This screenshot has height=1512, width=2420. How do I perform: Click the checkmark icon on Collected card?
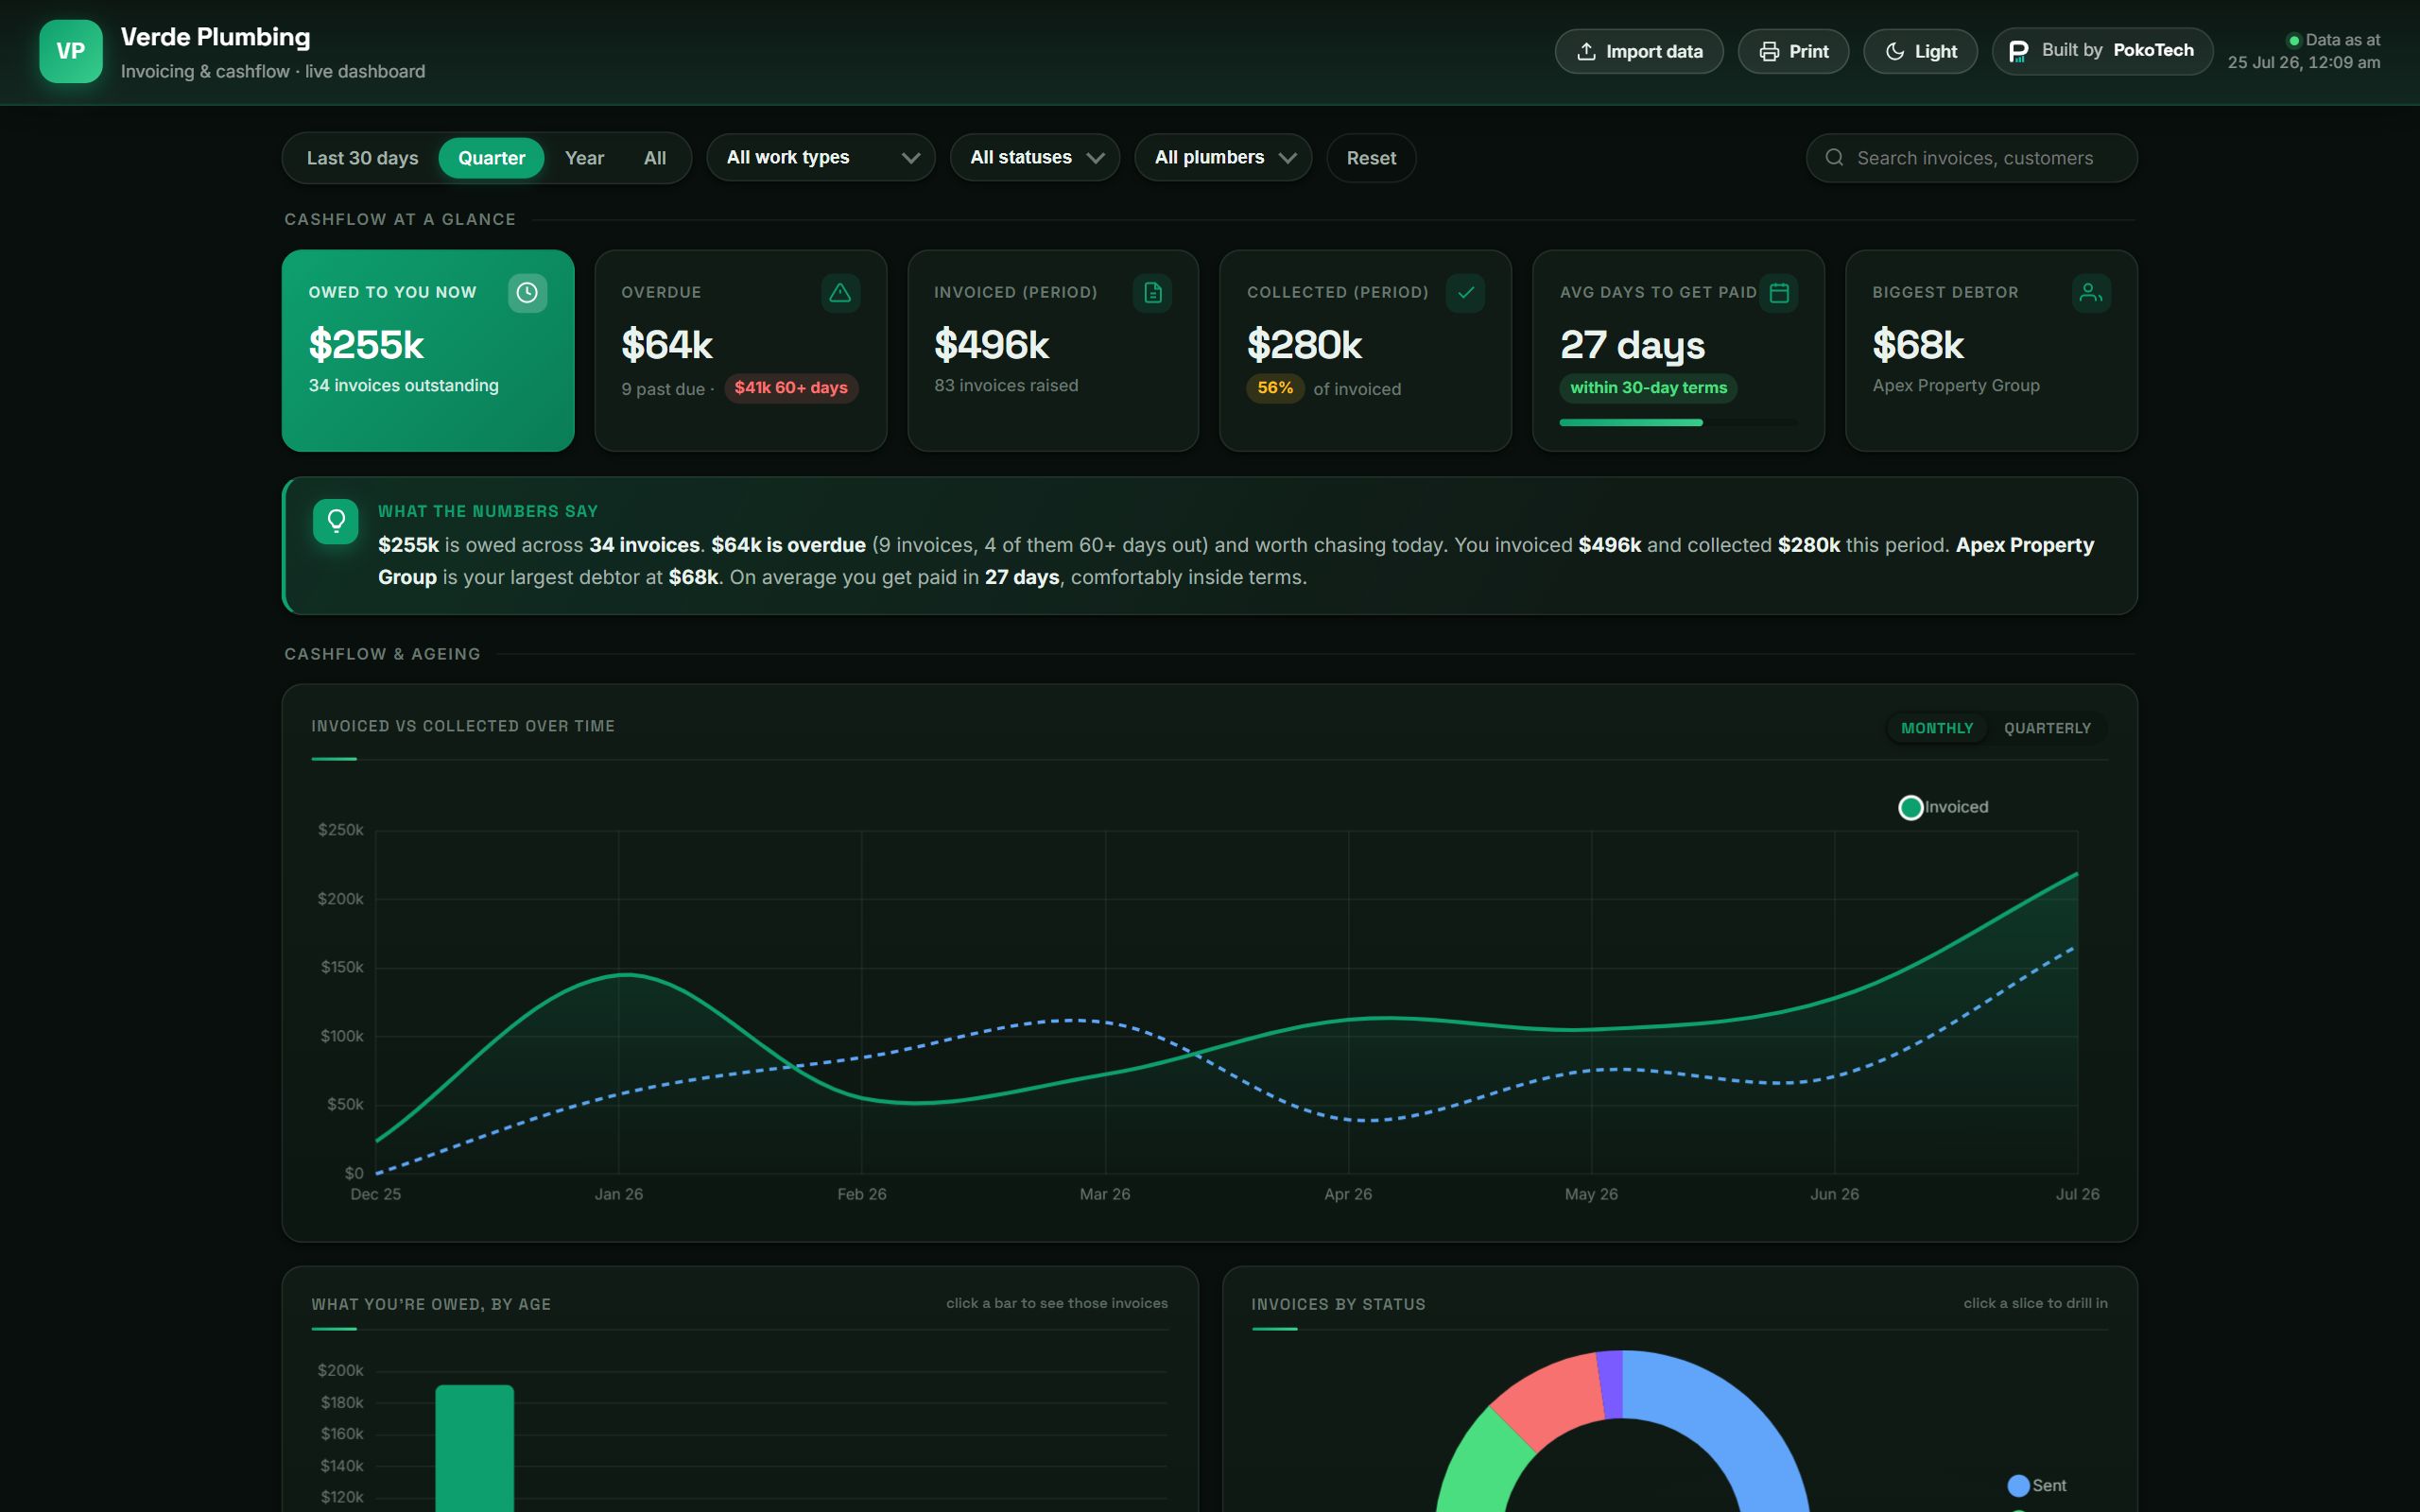[x=1465, y=292]
